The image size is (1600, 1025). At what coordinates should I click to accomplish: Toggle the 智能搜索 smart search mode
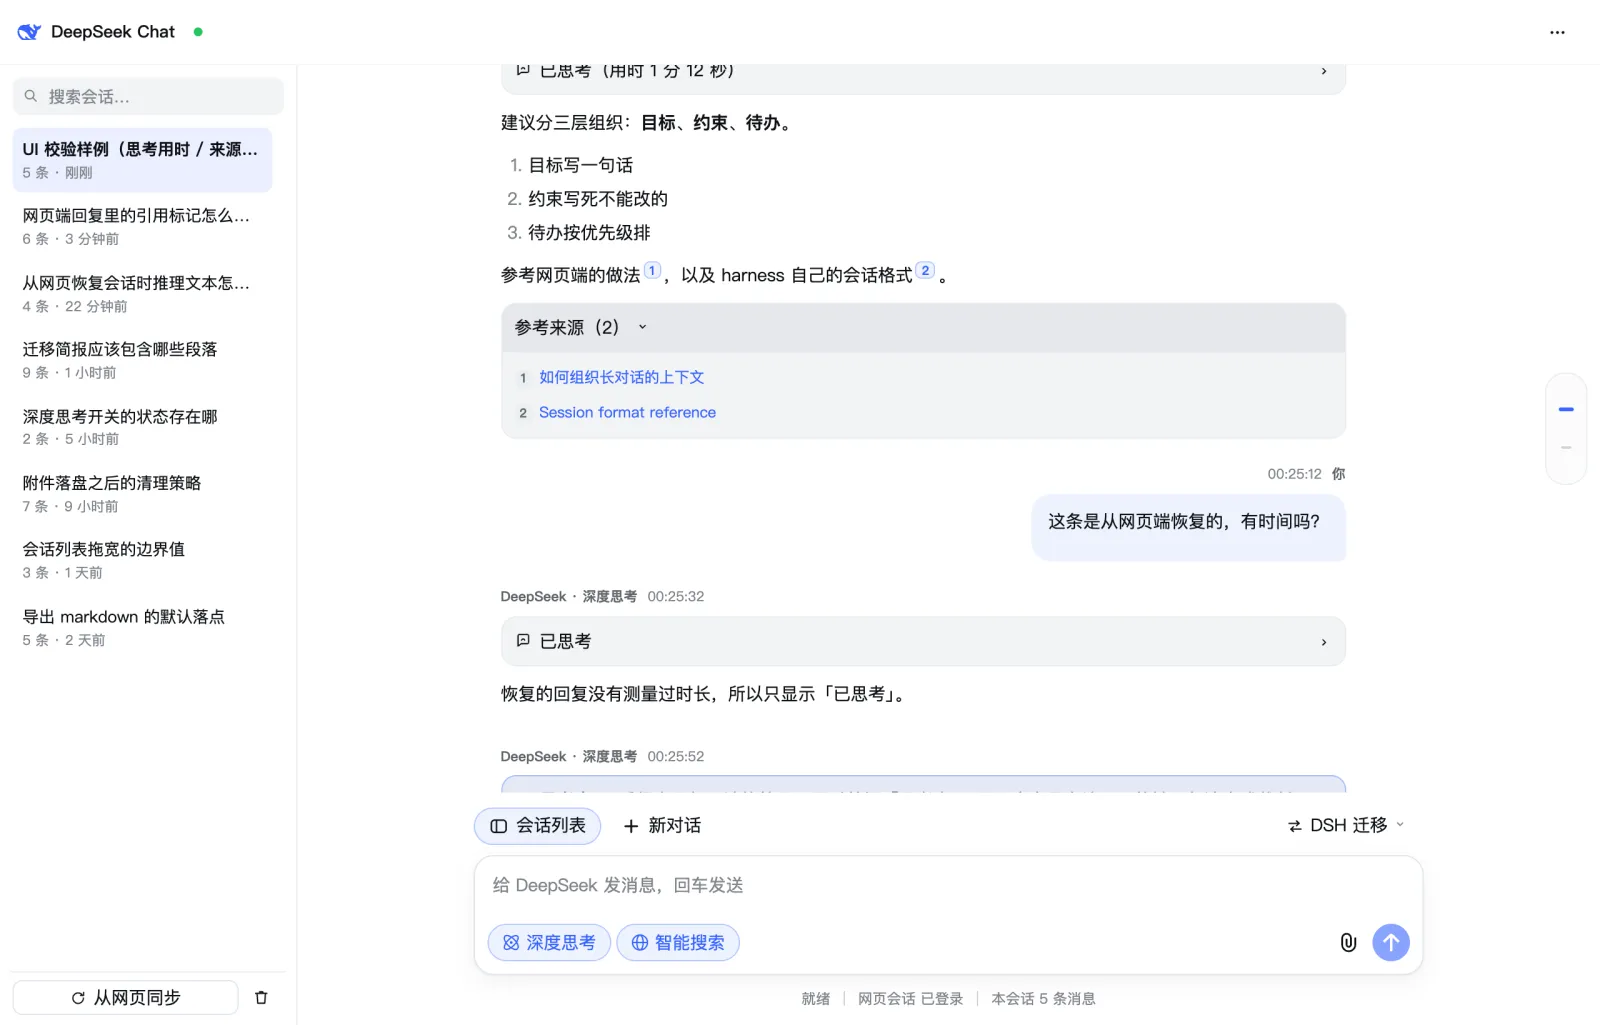point(678,942)
